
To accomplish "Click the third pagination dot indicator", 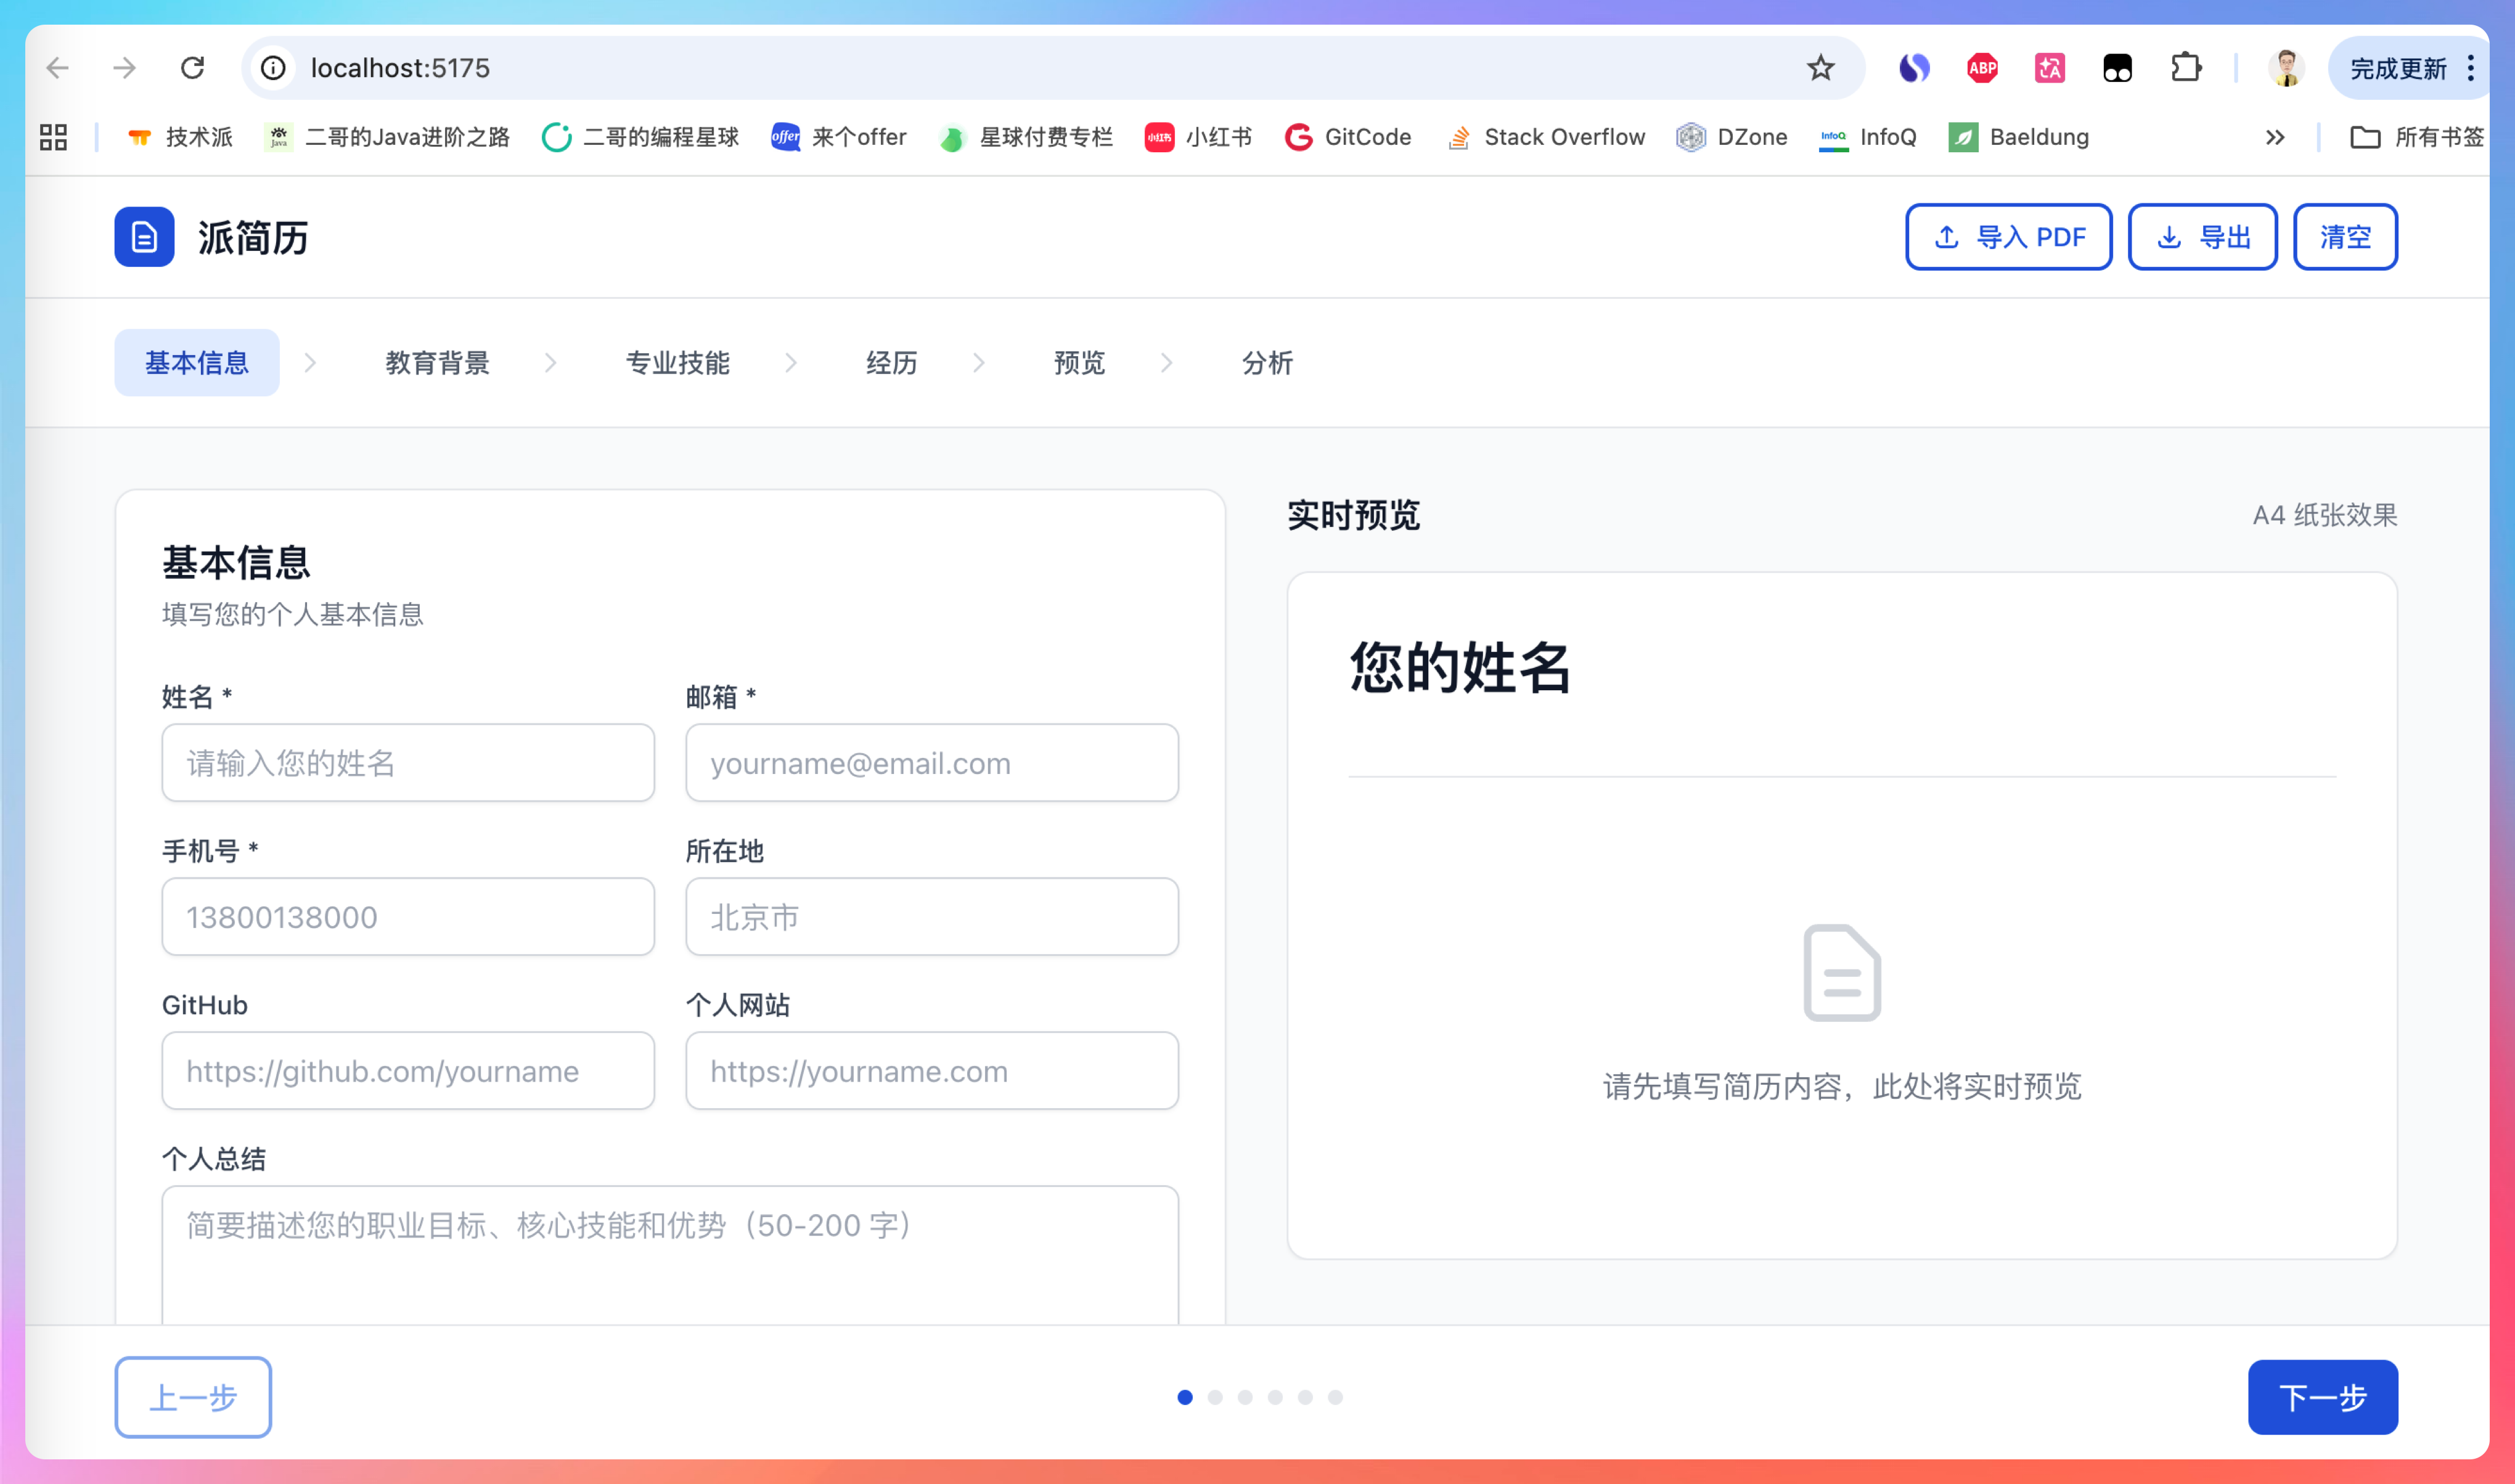I will pos(1245,1397).
